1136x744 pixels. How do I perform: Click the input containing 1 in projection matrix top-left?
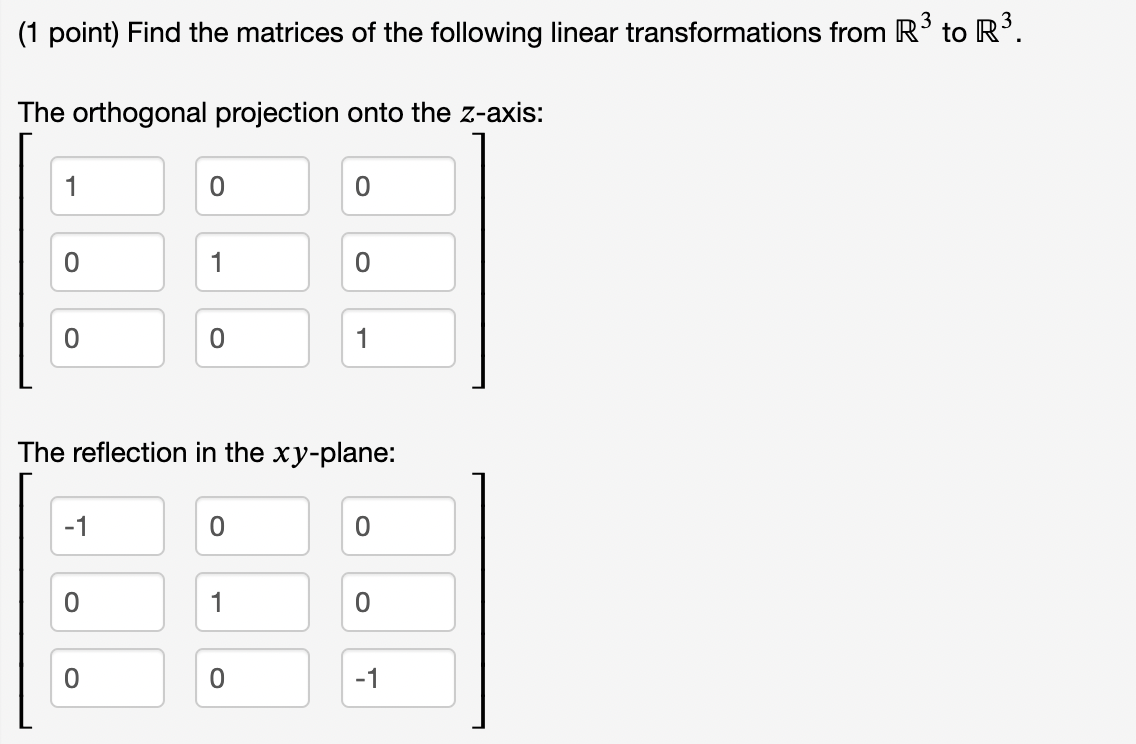click(x=107, y=186)
